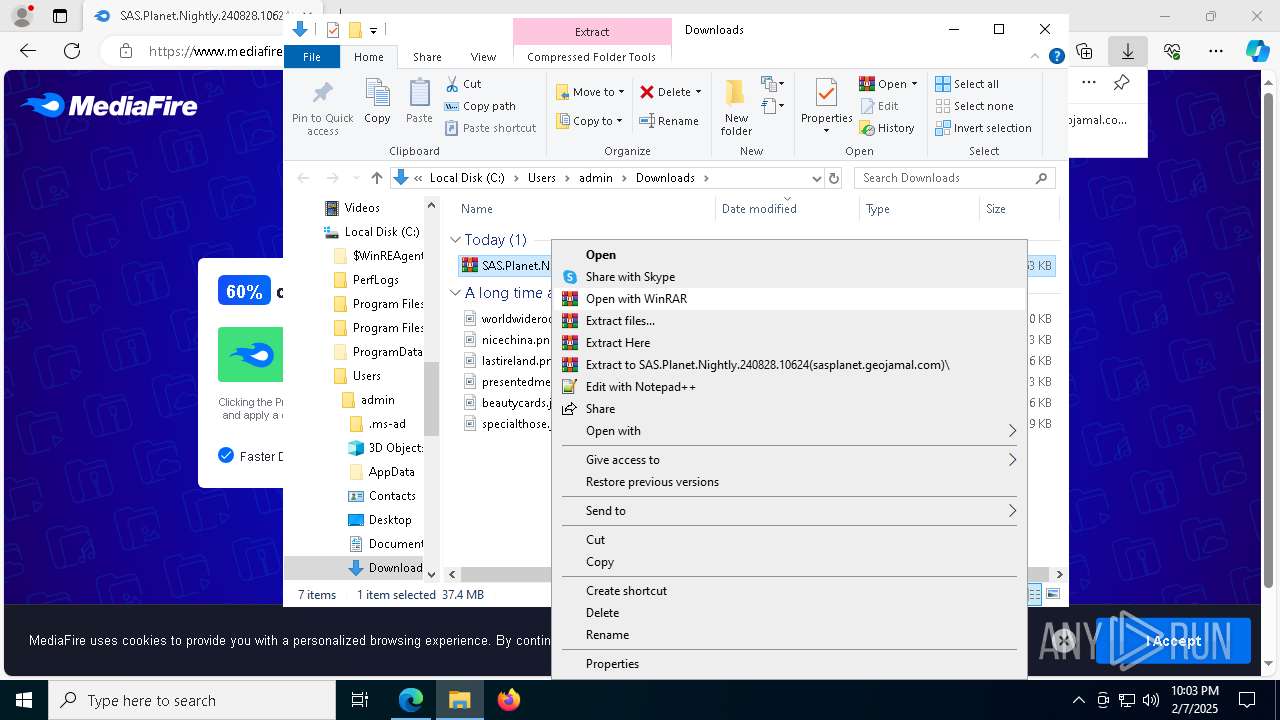Click the Rename ribbon button
The height and width of the screenshot is (720, 1280).
coord(669,121)
